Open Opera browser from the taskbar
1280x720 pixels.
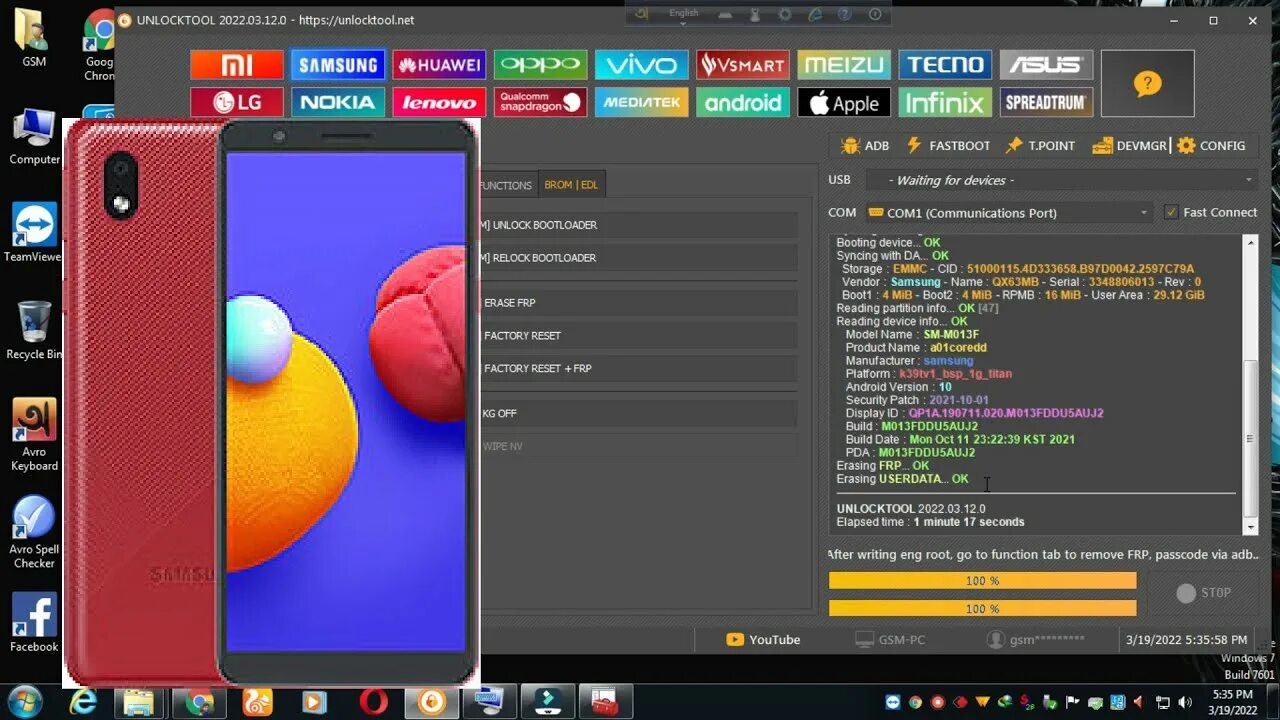click(374, 702)
